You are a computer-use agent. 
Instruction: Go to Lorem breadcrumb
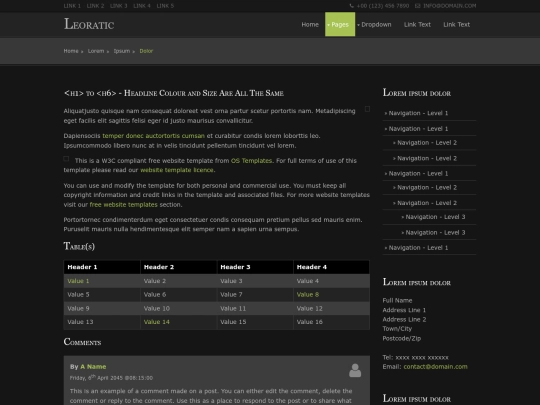(96, 51)
